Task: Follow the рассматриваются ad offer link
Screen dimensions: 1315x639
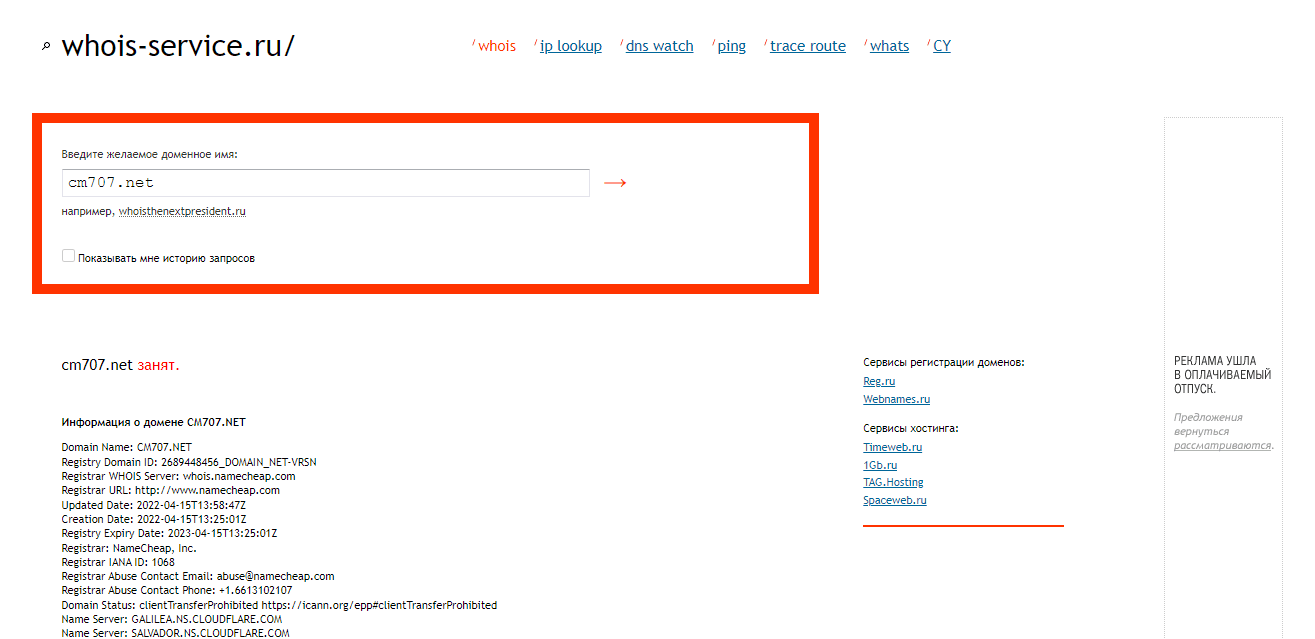Action: [x=1222, y=446]
